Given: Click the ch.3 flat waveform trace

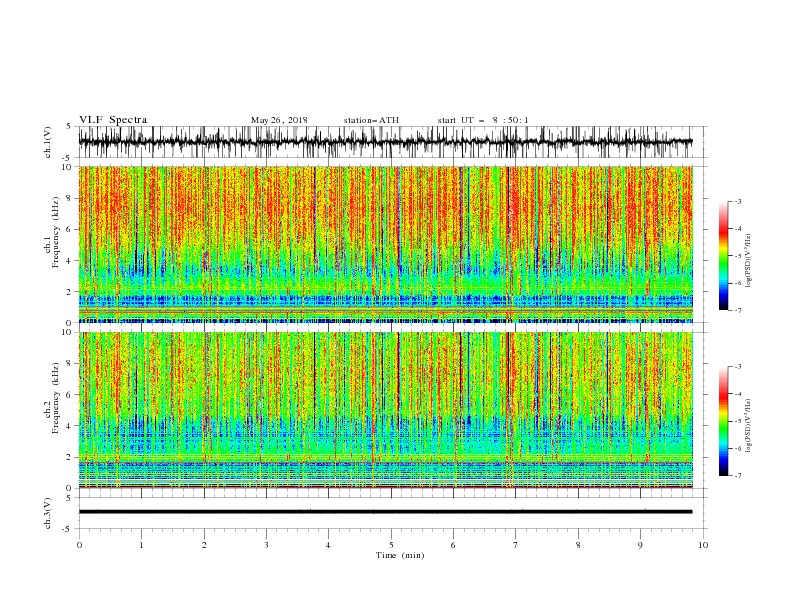Looking at the screenshot, I should tap(385, 512).
